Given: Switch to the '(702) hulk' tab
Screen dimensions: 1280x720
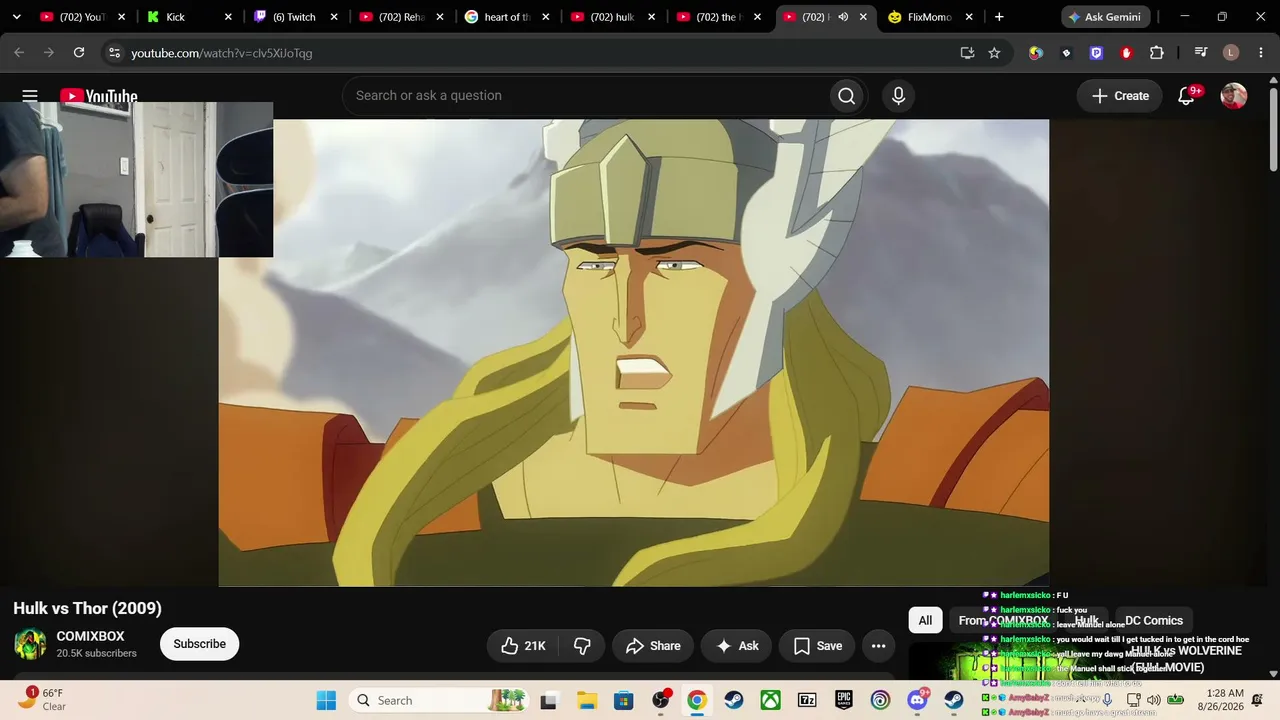Looking at the screenshot, I should [612, 17].
